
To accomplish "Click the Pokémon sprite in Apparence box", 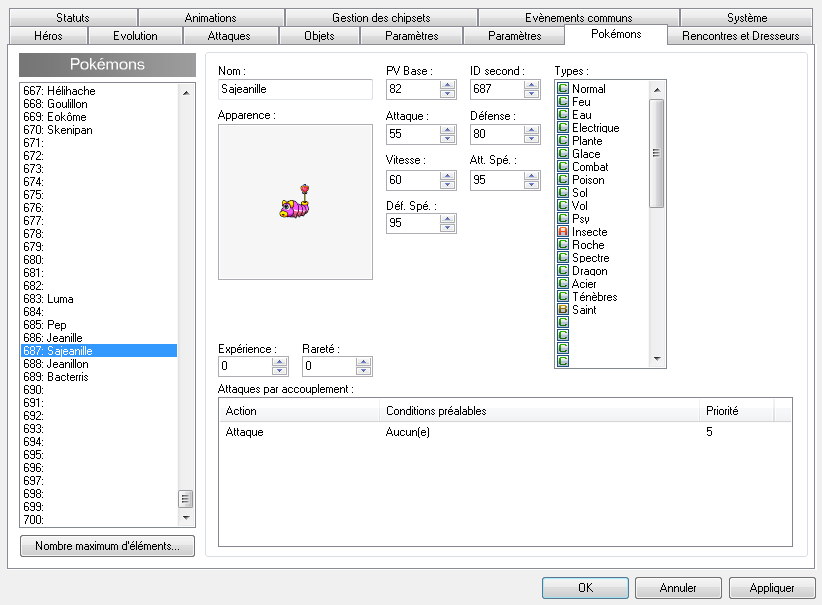I will pos(295,201).
